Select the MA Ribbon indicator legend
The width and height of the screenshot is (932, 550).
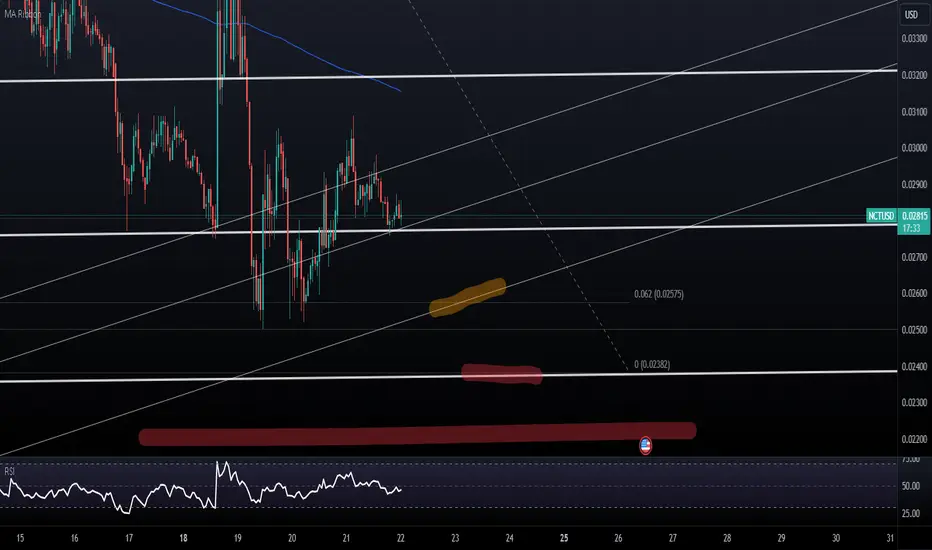point(23,14)
